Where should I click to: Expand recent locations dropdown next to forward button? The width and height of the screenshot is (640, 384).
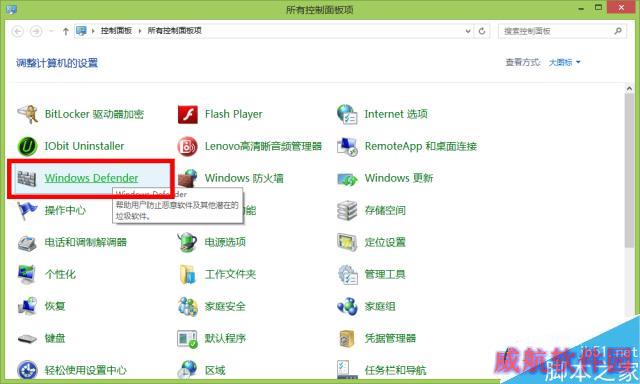click(x=51, y=31)
